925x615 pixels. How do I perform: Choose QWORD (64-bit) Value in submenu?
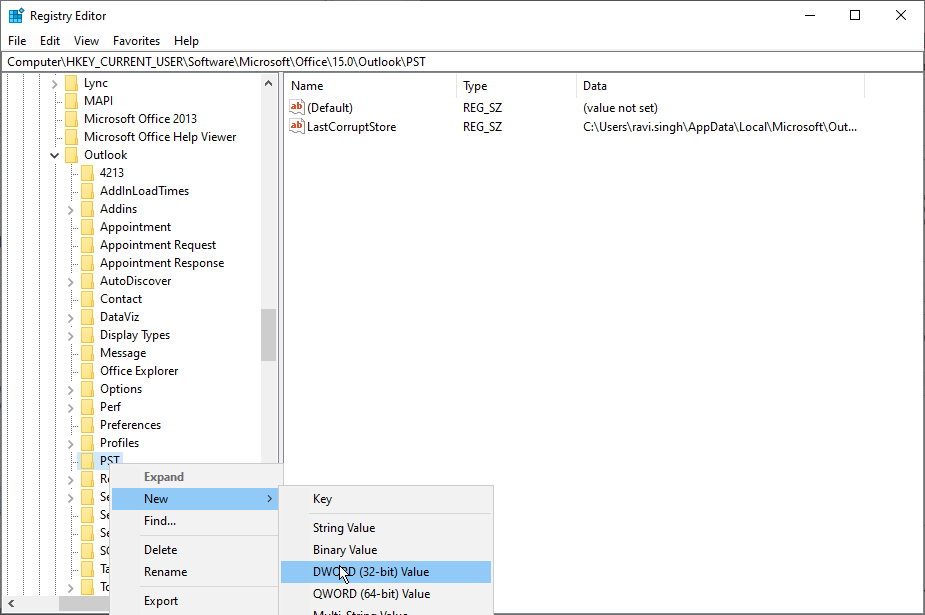coord(386,594)
